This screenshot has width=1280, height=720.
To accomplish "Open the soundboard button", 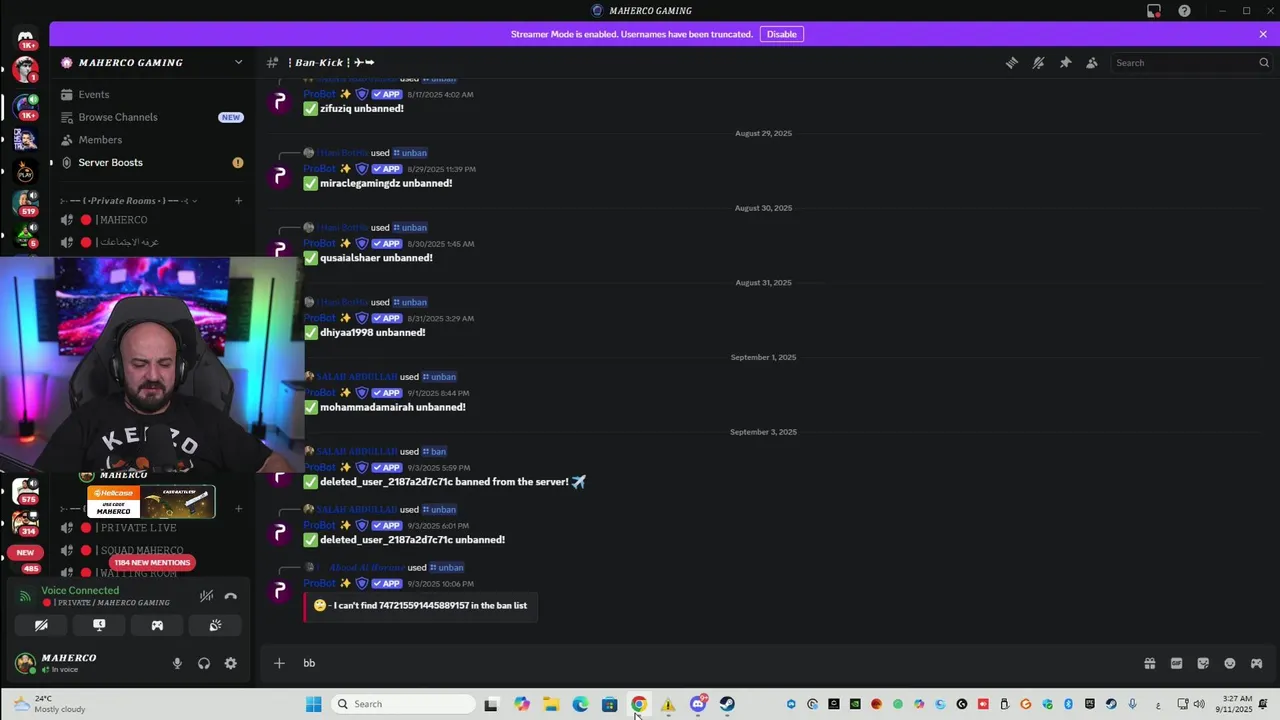I will click(215, 625).
